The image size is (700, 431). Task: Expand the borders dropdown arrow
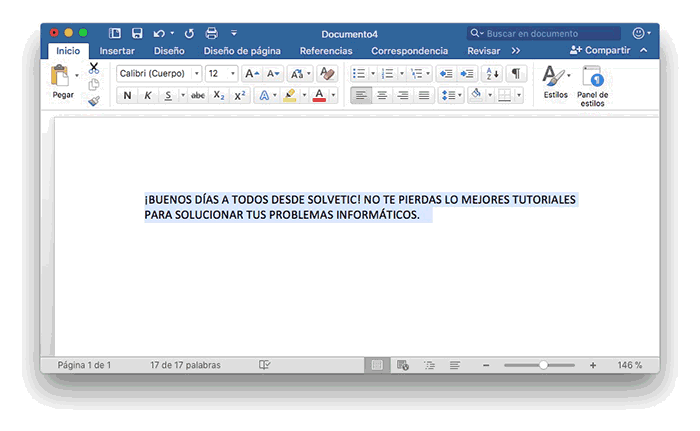519,95
